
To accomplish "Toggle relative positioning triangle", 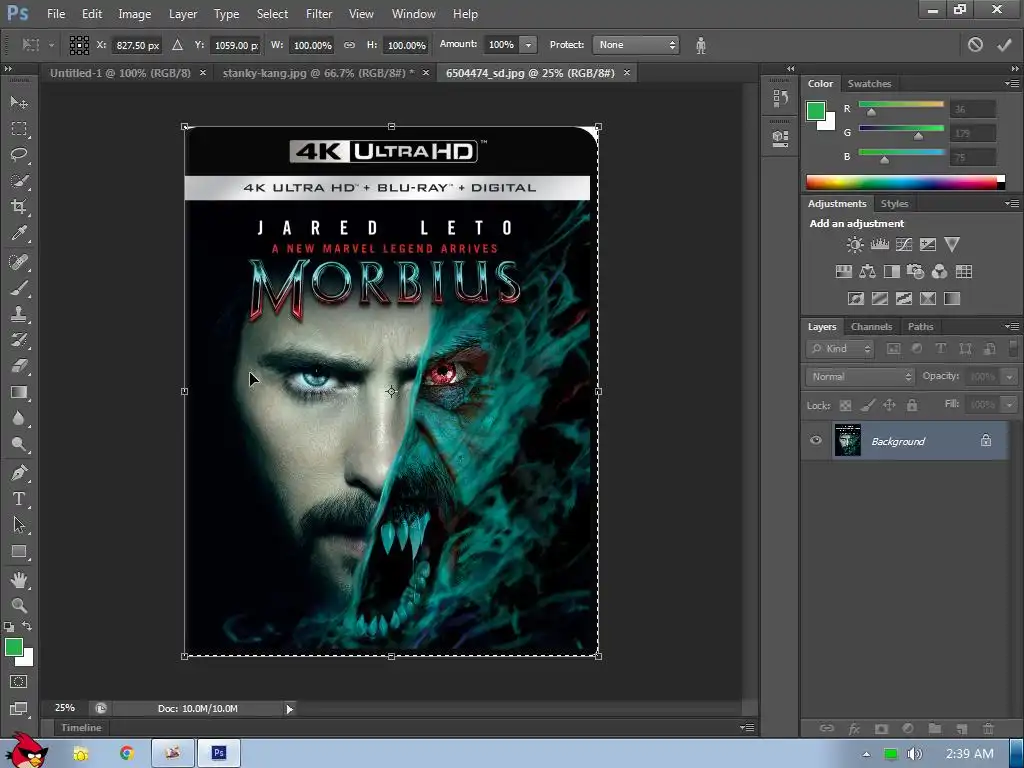I will pos(178,45).
